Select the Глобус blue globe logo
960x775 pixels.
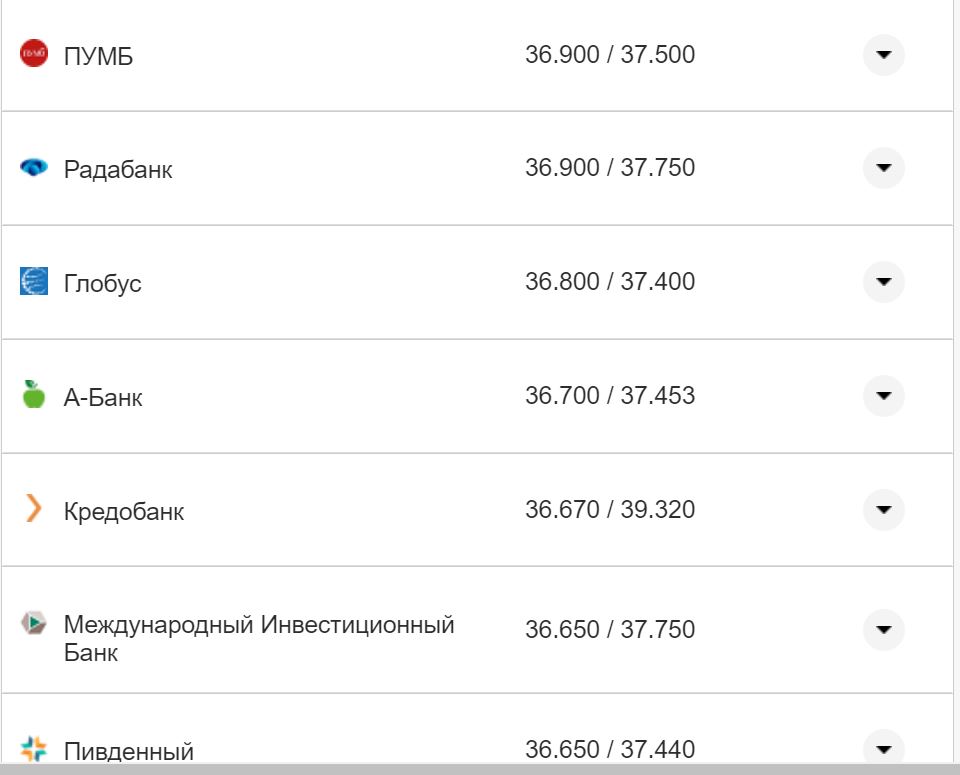click(x=35, y=282)
